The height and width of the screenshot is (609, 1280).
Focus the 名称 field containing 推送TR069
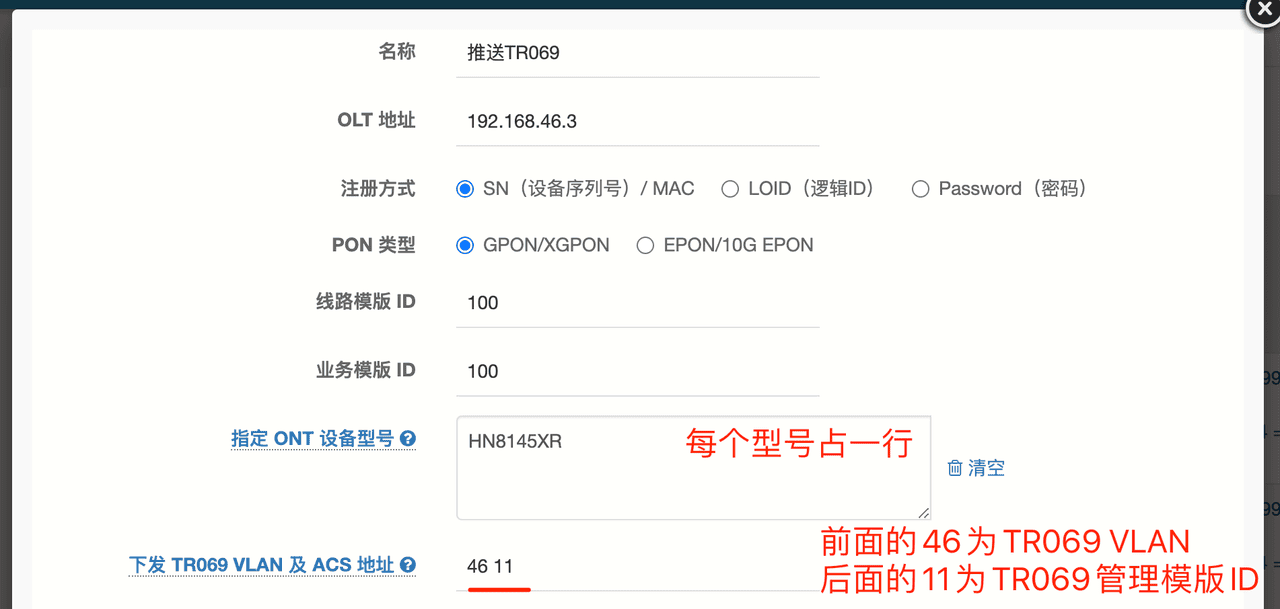click(637, 53)
